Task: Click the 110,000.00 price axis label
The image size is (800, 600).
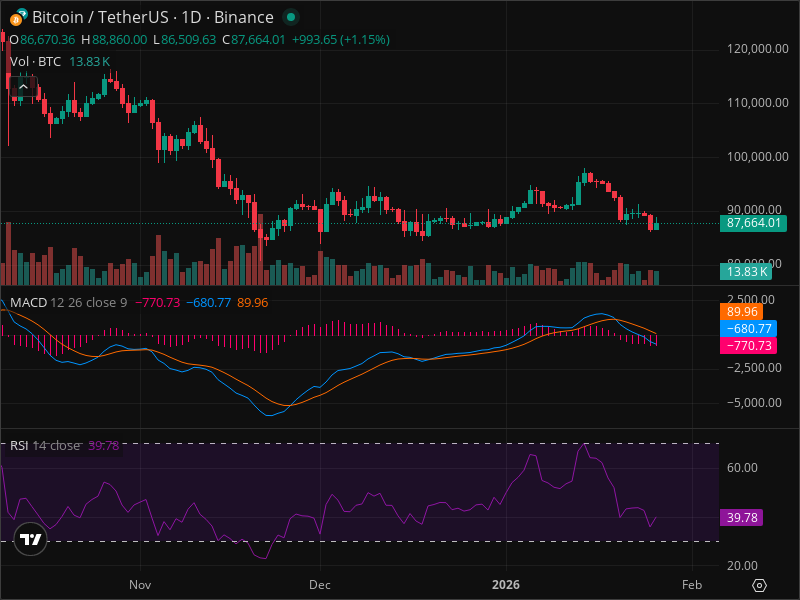Action: (x=758, y=103)
